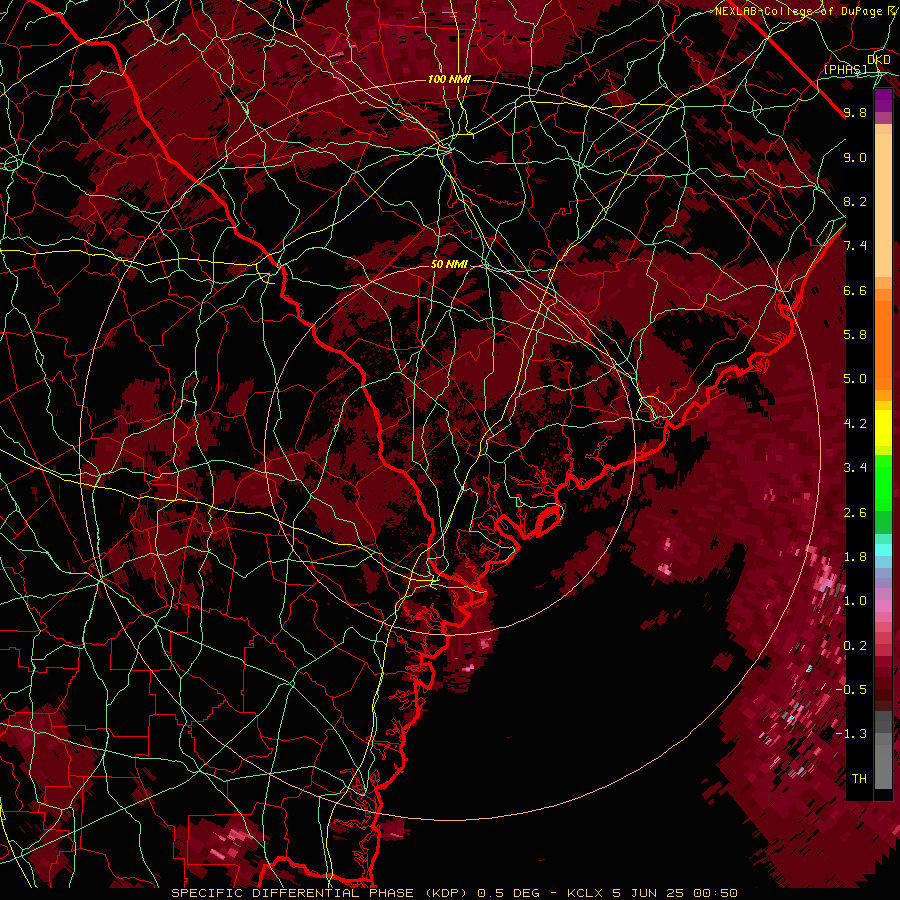
Task: Click the [PHAS] label above color scale
Action: [x=846, y=69]
